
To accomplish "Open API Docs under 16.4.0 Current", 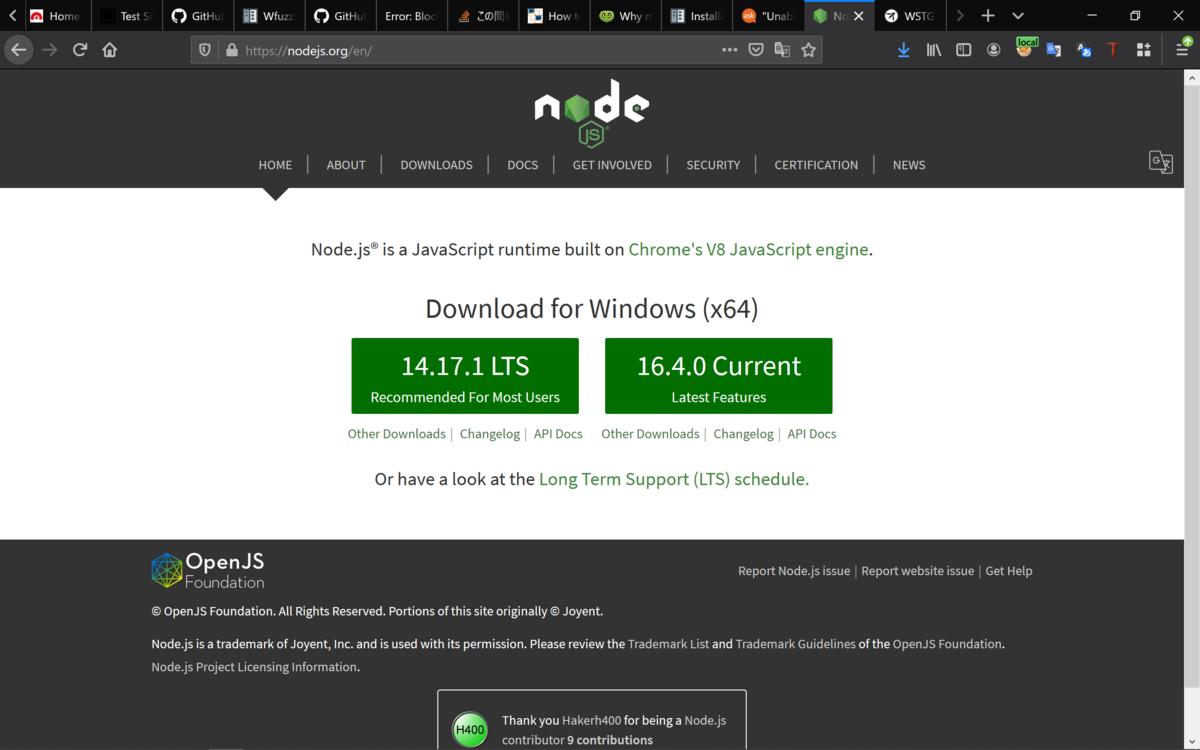I will pyautogui.click(x=812, y=434).
